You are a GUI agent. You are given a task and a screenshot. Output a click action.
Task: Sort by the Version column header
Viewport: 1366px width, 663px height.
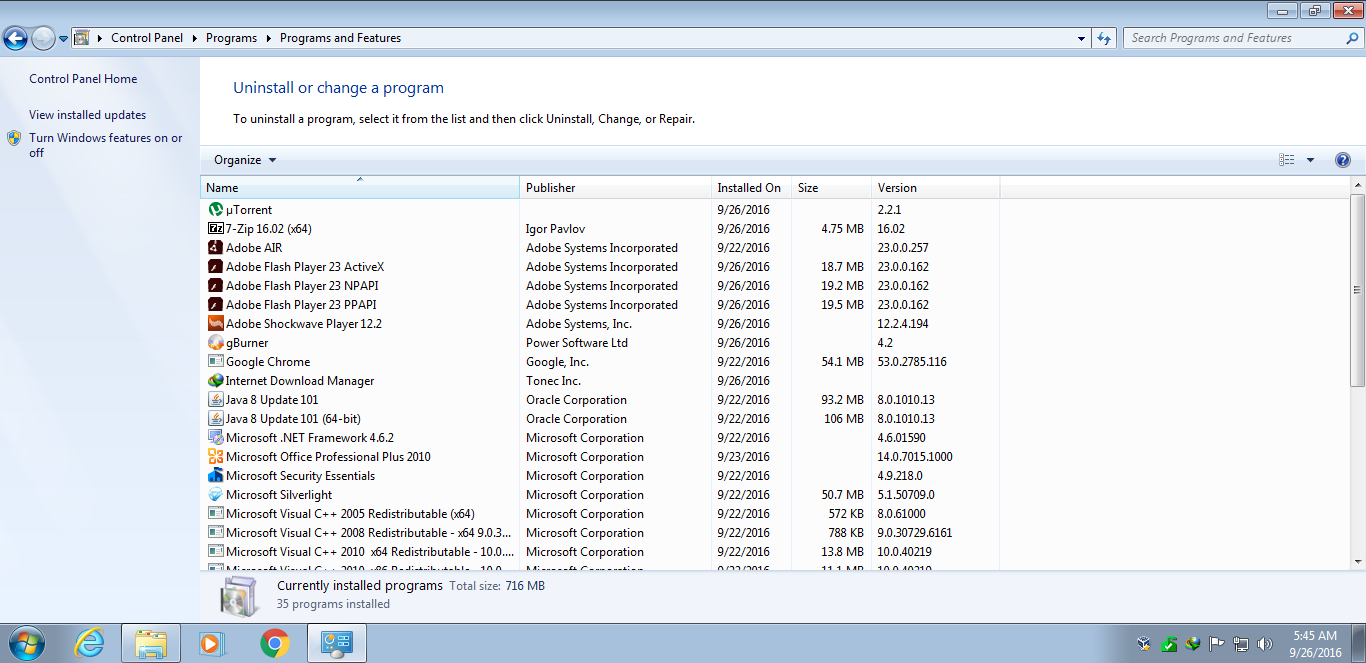[x=935, y=187]
